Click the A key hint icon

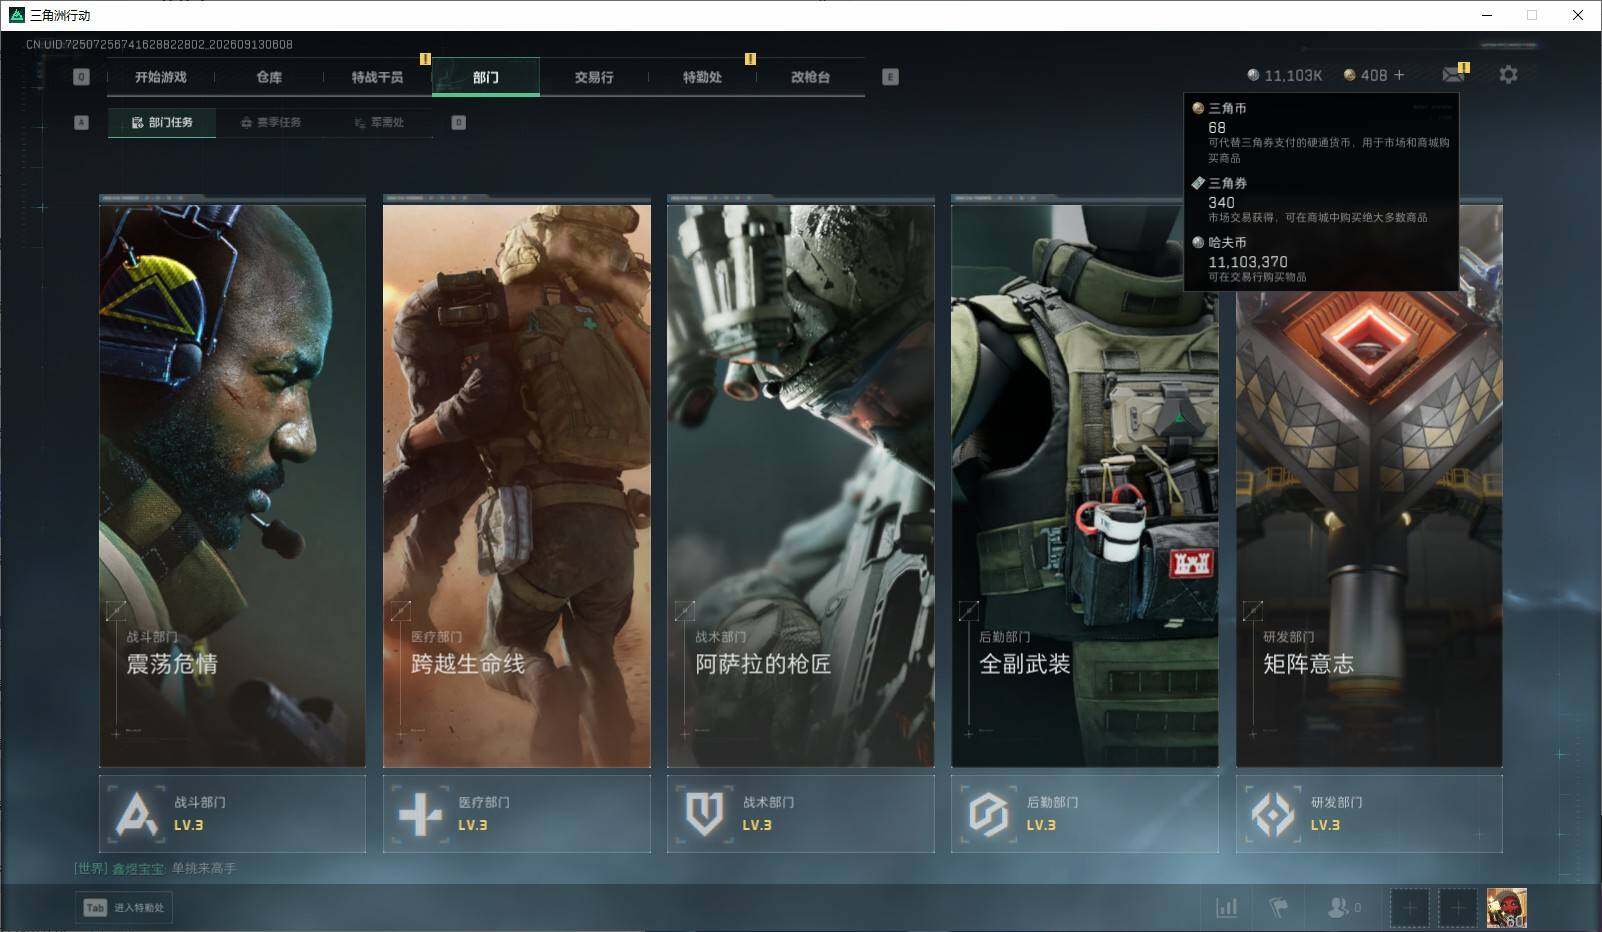[x=82, y=122]
